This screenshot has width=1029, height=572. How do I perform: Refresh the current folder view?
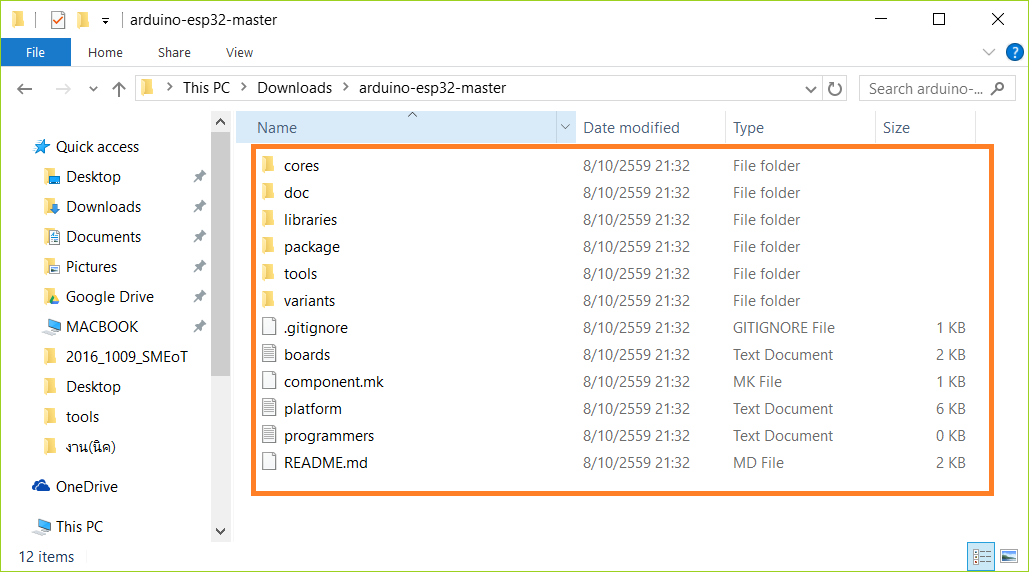[835, 89]
